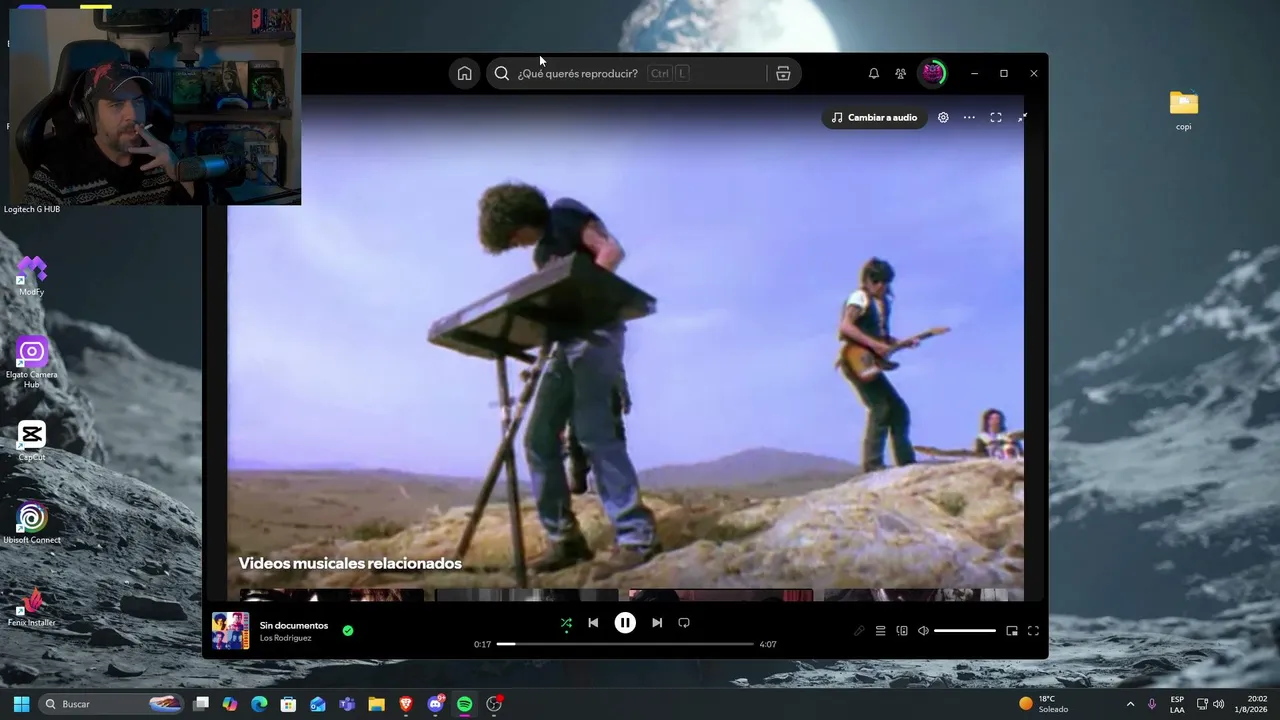This screenshot has height=720, width=1280.
Task: Click the system tray speaker volume icon
Action: coord(1218,704)
